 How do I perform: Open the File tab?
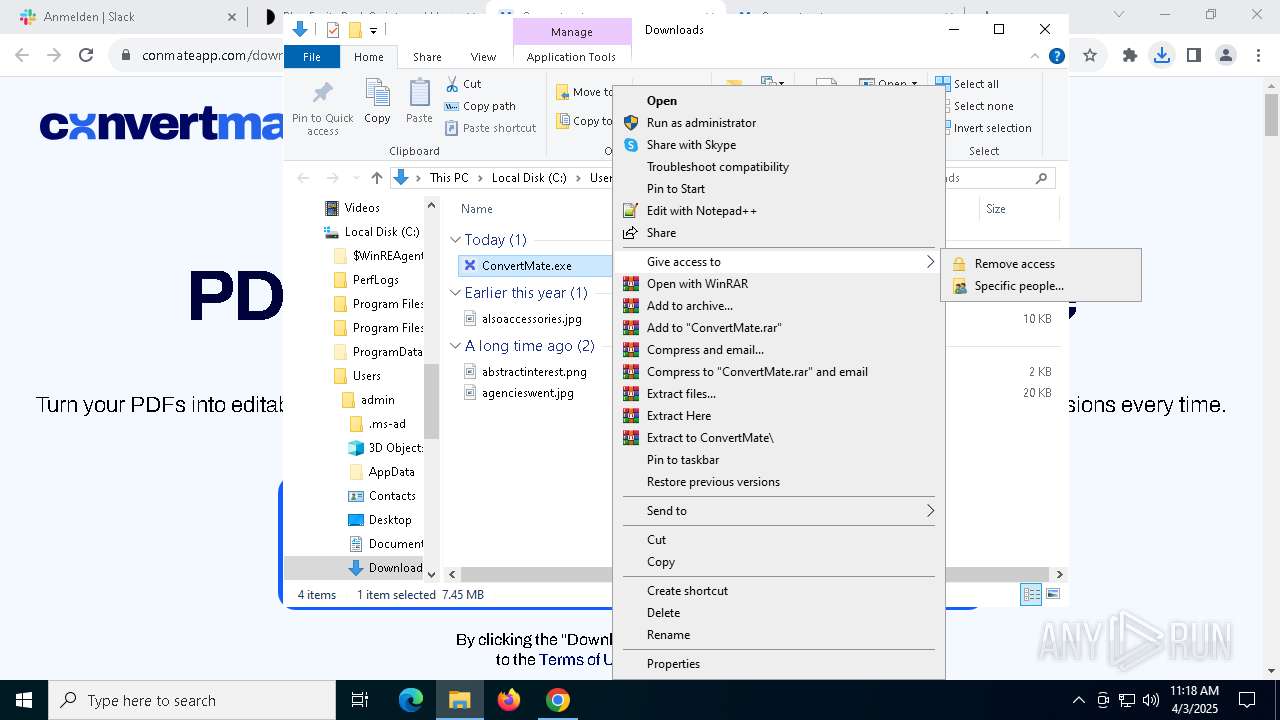pyautogui.click(x=312, y=57)
